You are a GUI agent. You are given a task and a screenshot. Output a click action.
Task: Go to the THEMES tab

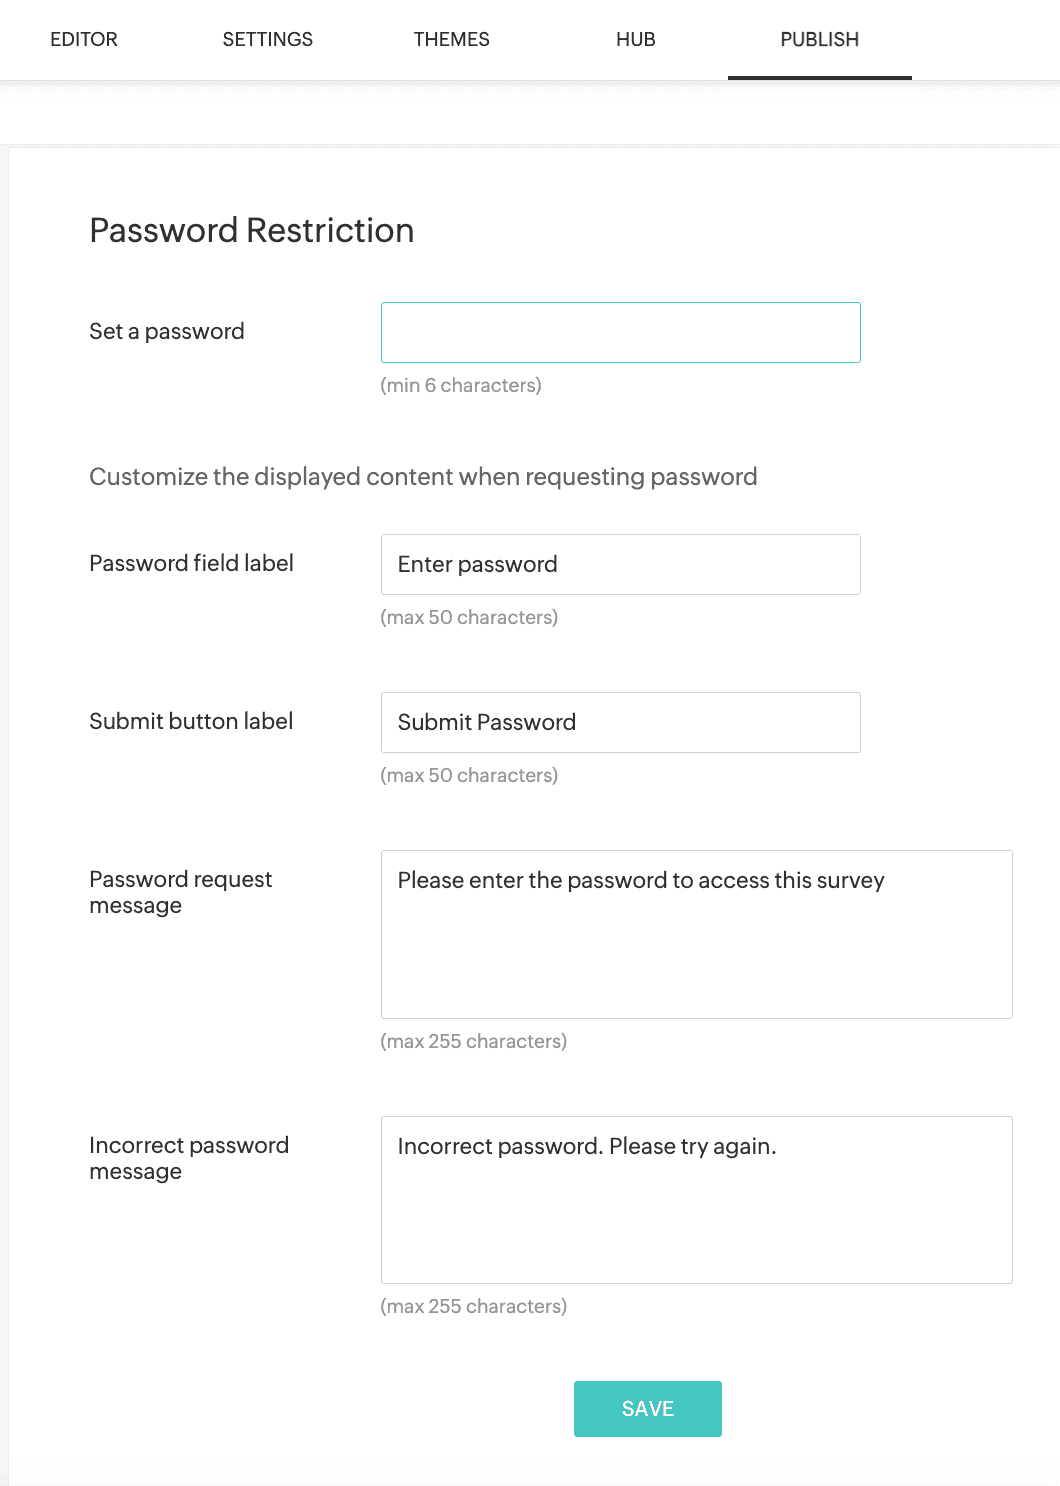pos(452,40)
